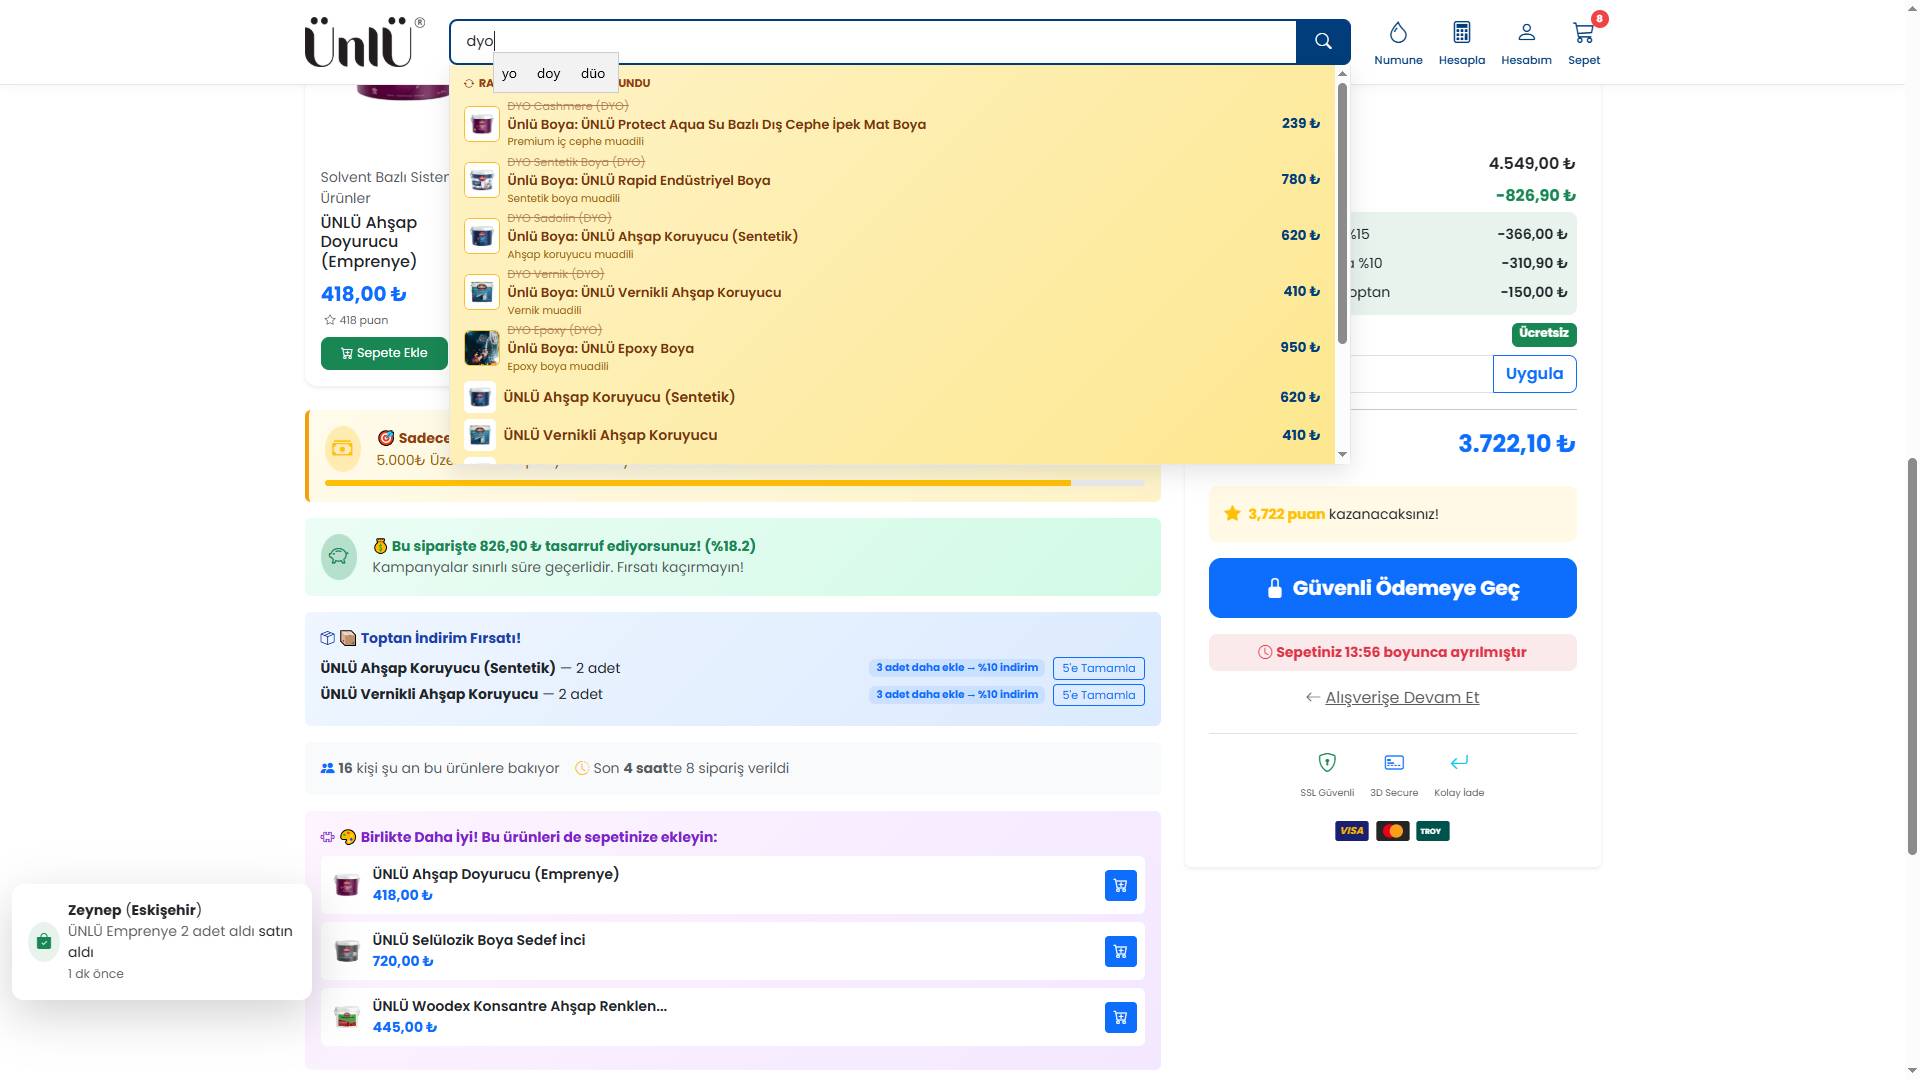Click Güvenli Ödemeye Geç button
Screen dimensions: 1920x1080
[1392, 588]
